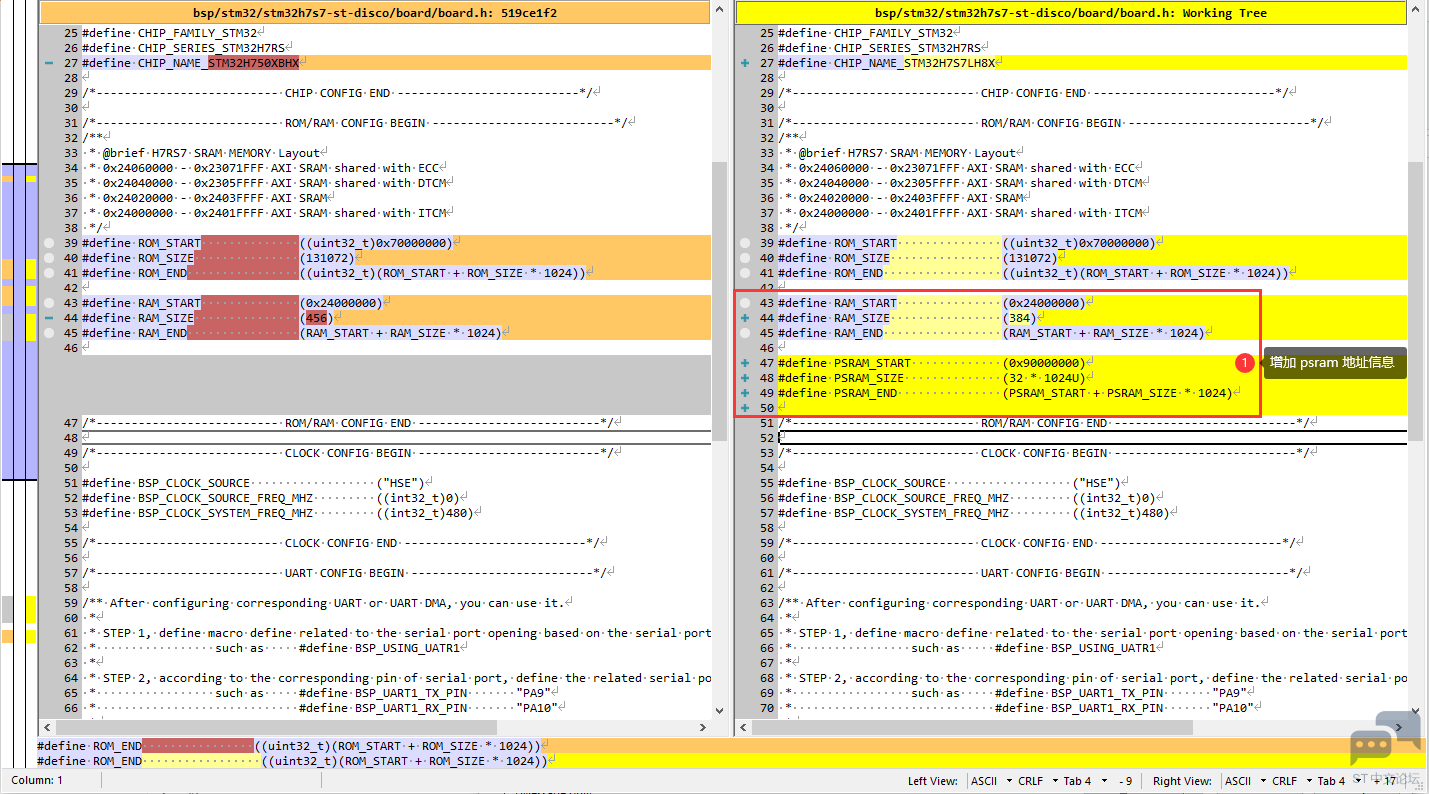The height and width of the screenshot is (794, 1429).
Task: Click left value (456) on RAM_SIZE line
Action: point(317,318)
